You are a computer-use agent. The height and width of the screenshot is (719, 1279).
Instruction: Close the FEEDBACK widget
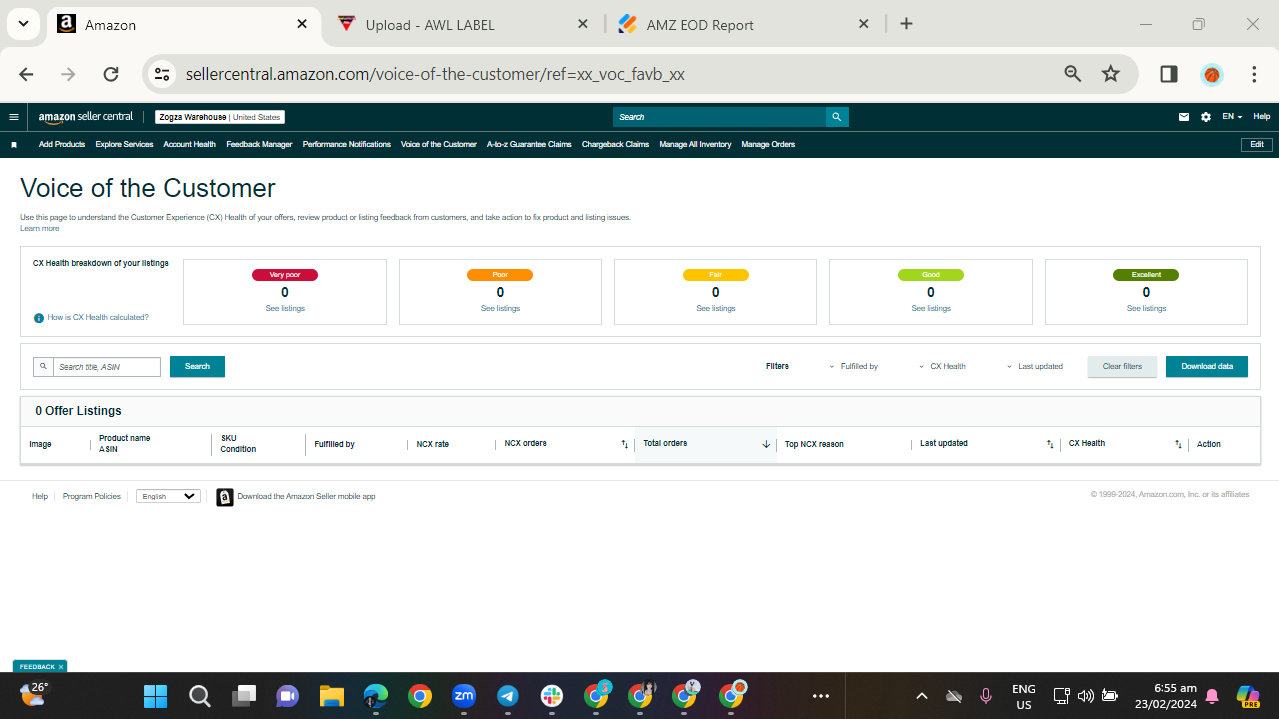[x=61, y=667]
